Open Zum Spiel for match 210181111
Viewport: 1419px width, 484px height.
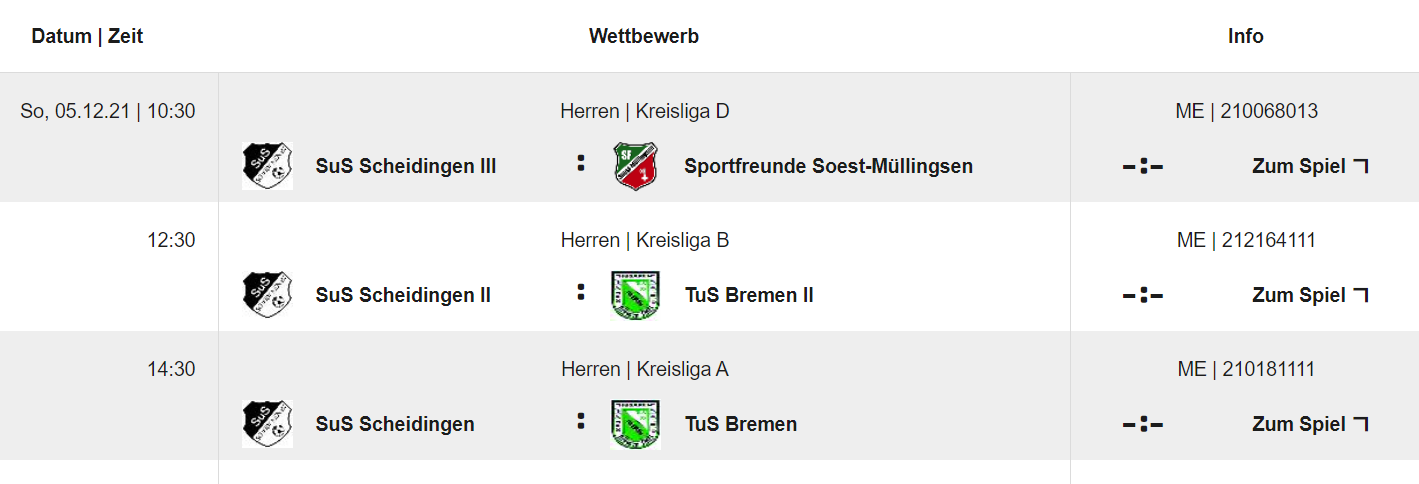point(1309,424)
